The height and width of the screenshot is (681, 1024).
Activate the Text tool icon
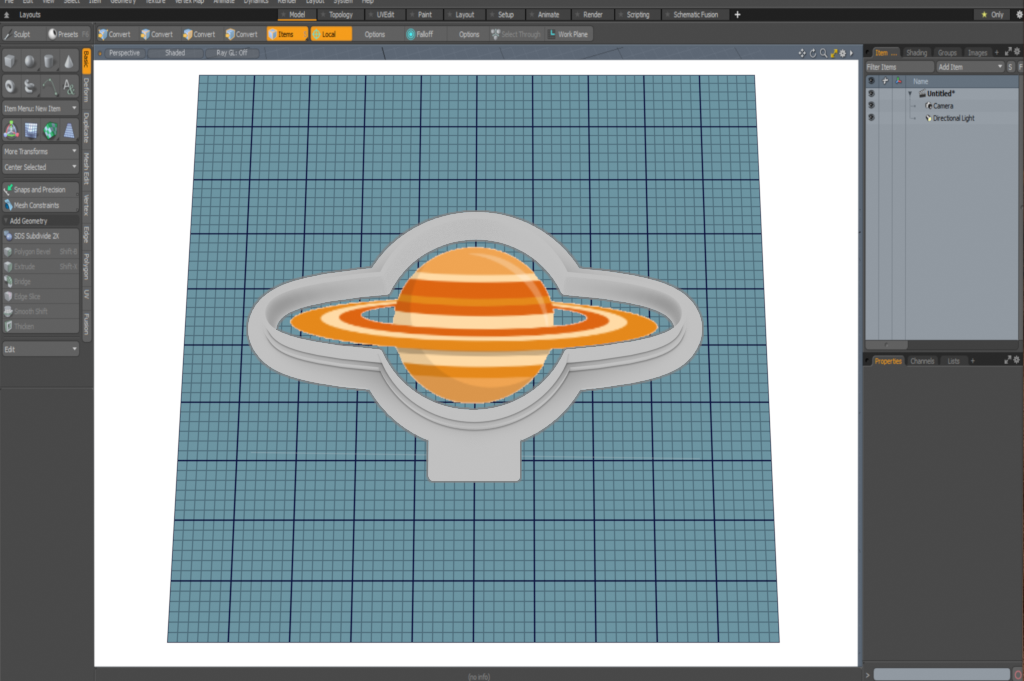69,87
